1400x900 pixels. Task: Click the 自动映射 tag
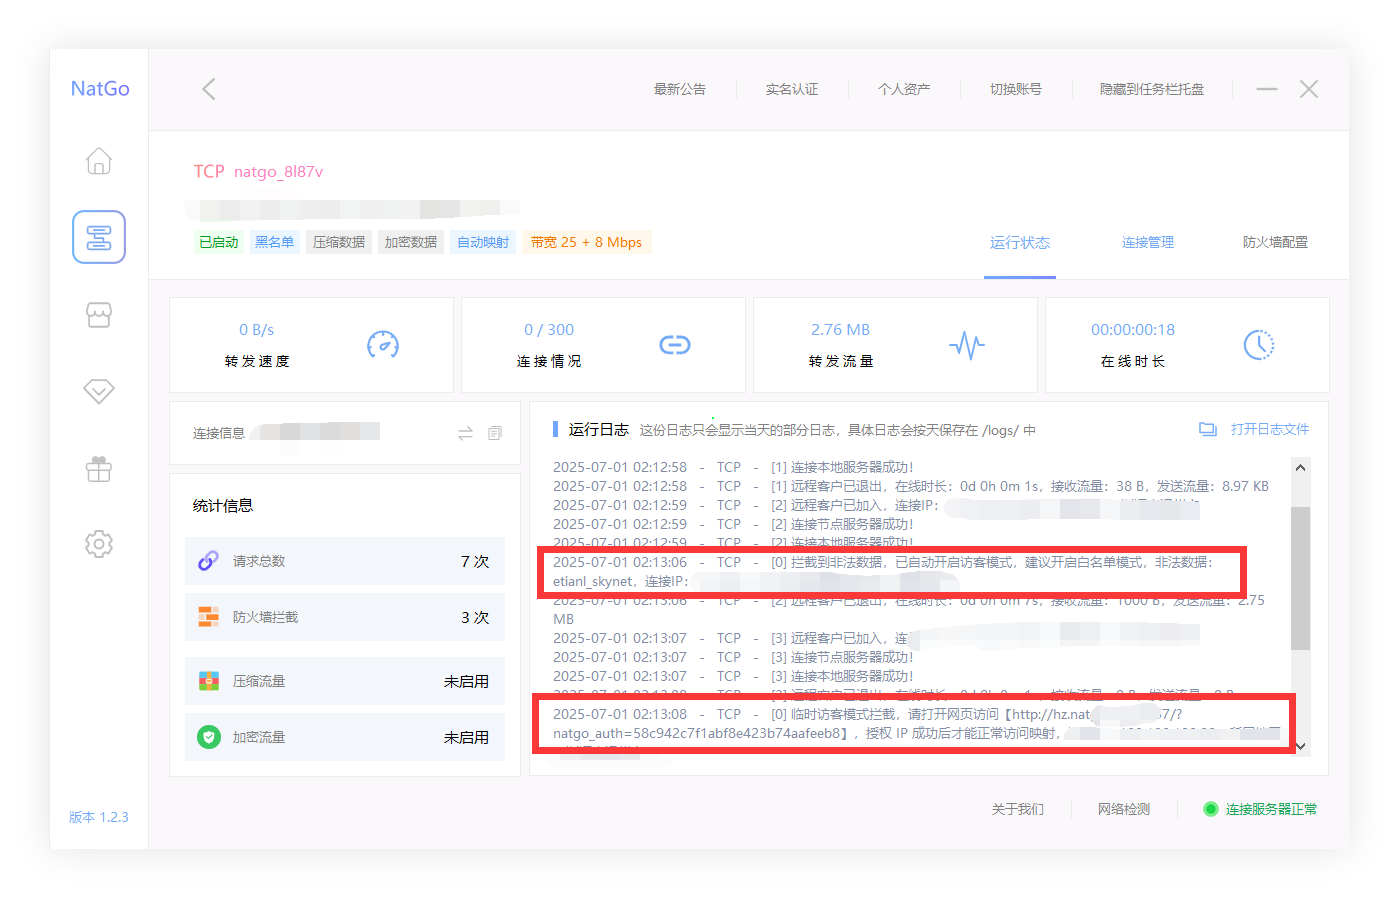[x=483, y=242]
